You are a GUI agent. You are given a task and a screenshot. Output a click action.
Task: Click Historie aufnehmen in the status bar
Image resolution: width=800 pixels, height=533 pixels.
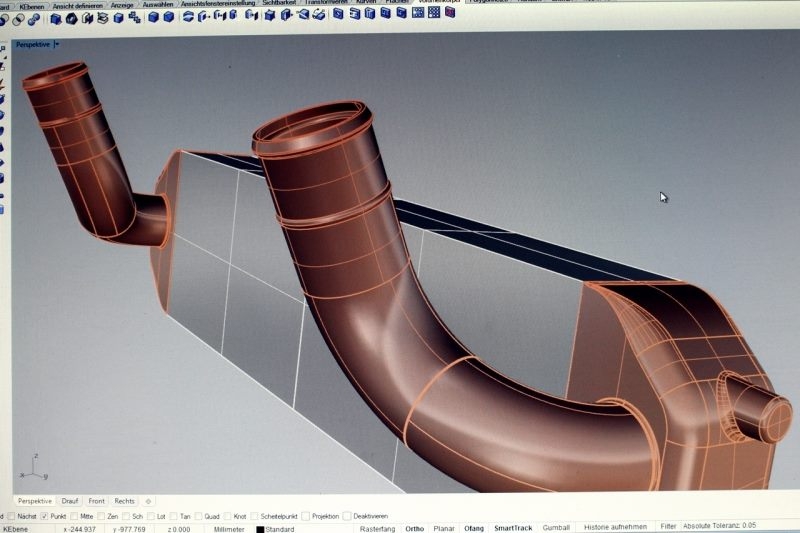[x=615, y=526]
